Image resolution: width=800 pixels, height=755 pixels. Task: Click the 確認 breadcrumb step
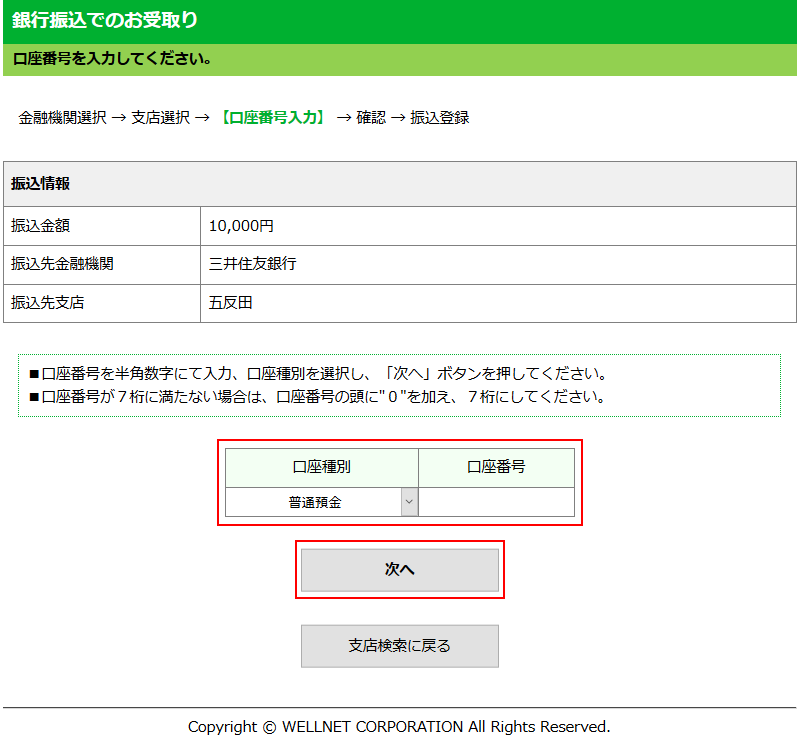pos(371,117)
